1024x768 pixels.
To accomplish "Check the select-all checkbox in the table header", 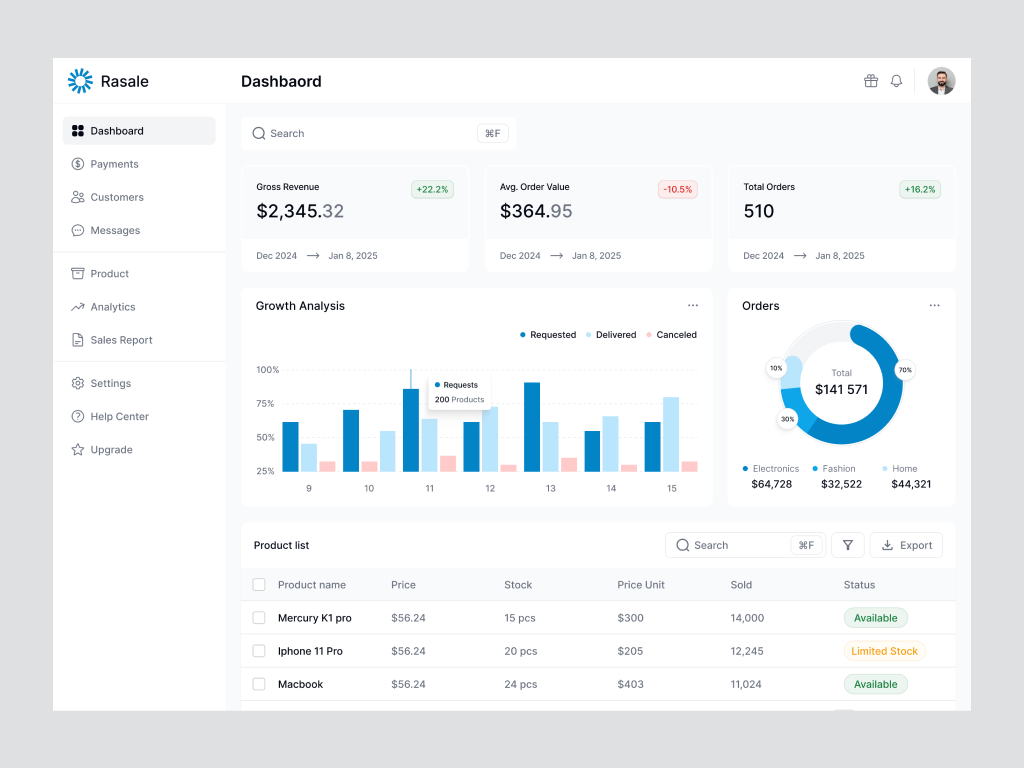I will coord(257,585).
